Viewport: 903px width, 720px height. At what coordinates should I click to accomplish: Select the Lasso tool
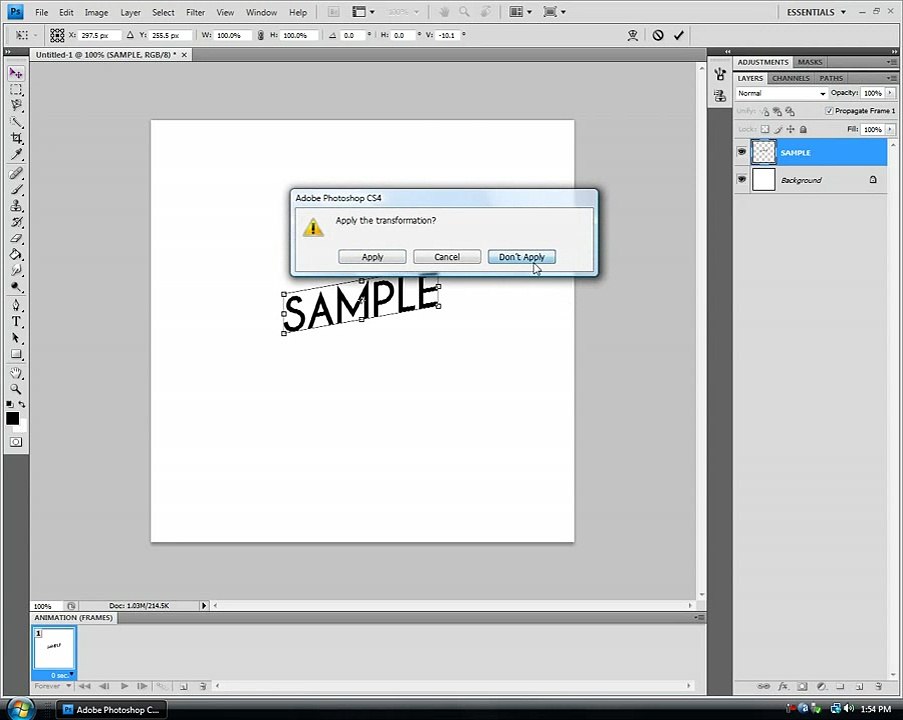tap(16, 105)
